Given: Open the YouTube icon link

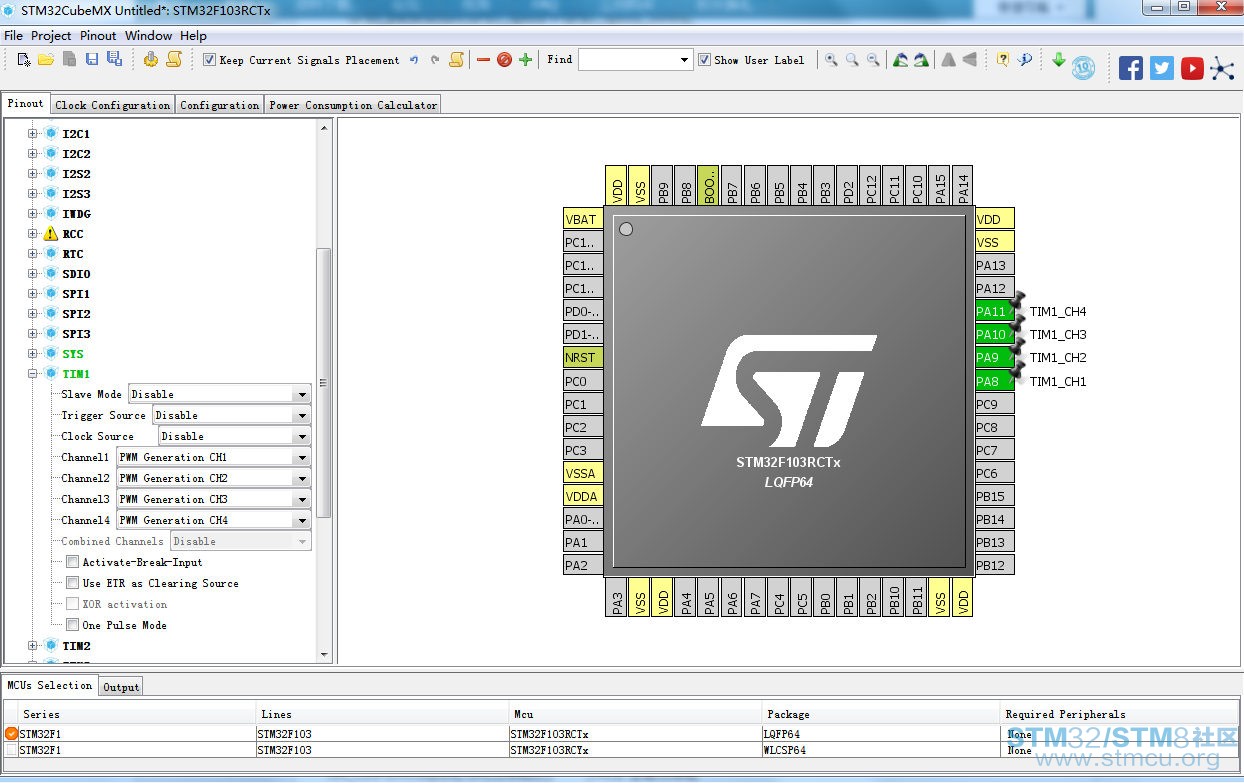Looking at the screenshot, I should [1192, 68].
